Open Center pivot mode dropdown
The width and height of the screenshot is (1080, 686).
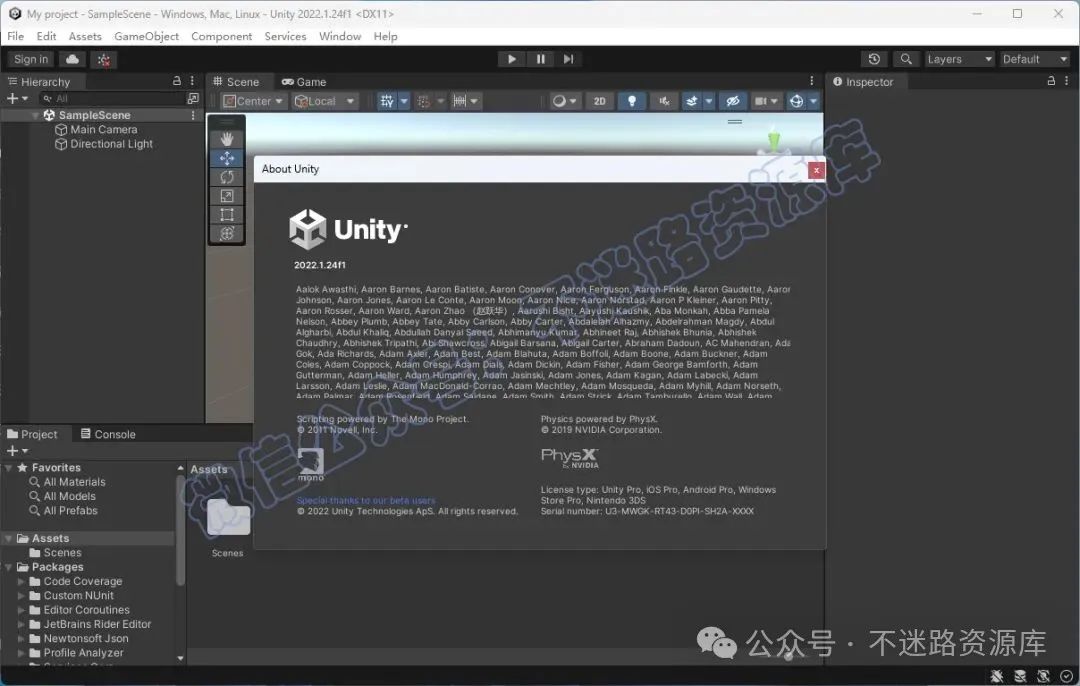click(253, 101)
